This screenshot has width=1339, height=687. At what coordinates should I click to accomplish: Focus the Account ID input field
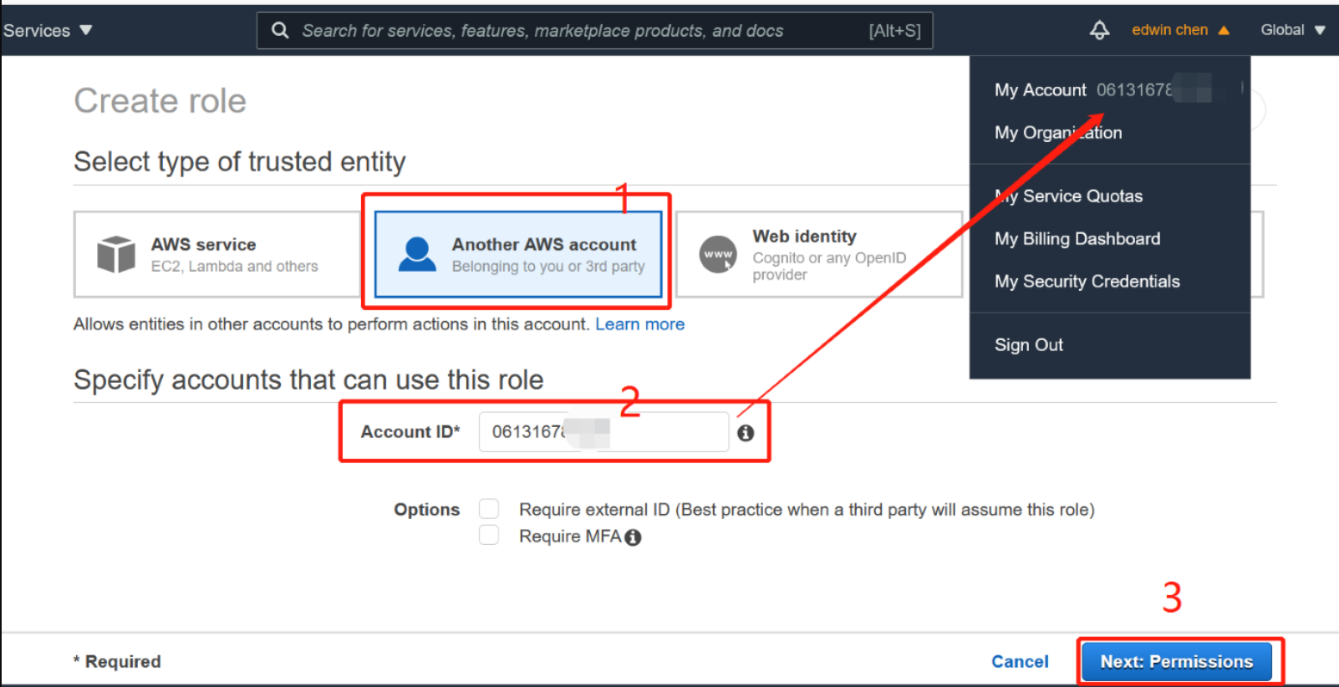pos(604,432)
